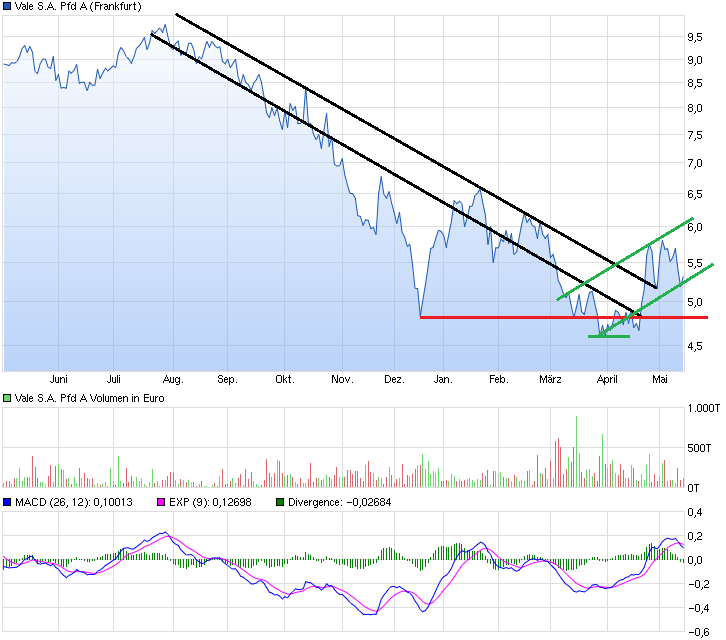The width and height of the screenshot is (726, 640).
Task: Select the Vale S.A. Pfd A (Frankfurt) title
Action: click(78, 6)
